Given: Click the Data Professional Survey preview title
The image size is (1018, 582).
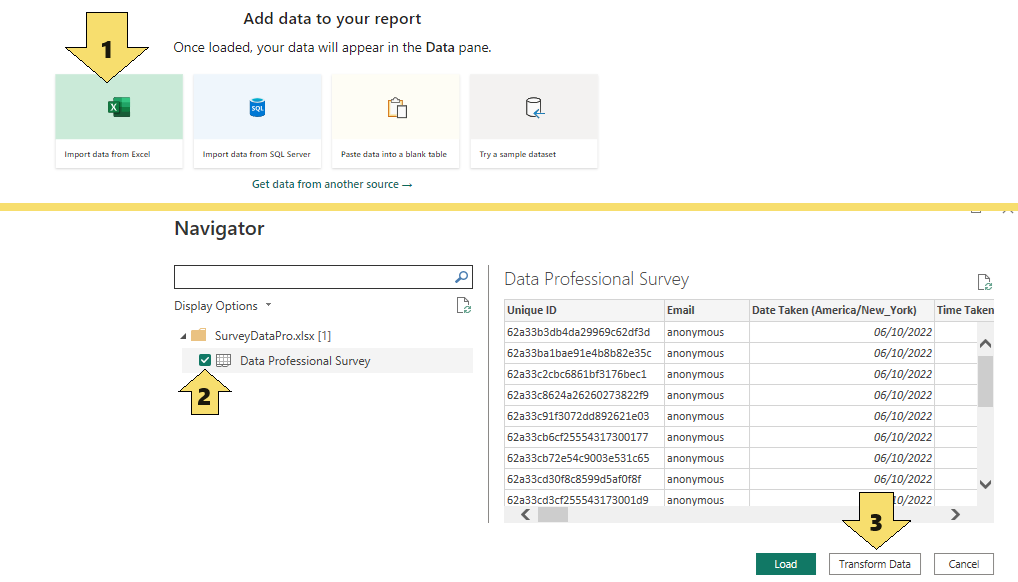Looking at the screenshot, I should (x=596, y=279).
